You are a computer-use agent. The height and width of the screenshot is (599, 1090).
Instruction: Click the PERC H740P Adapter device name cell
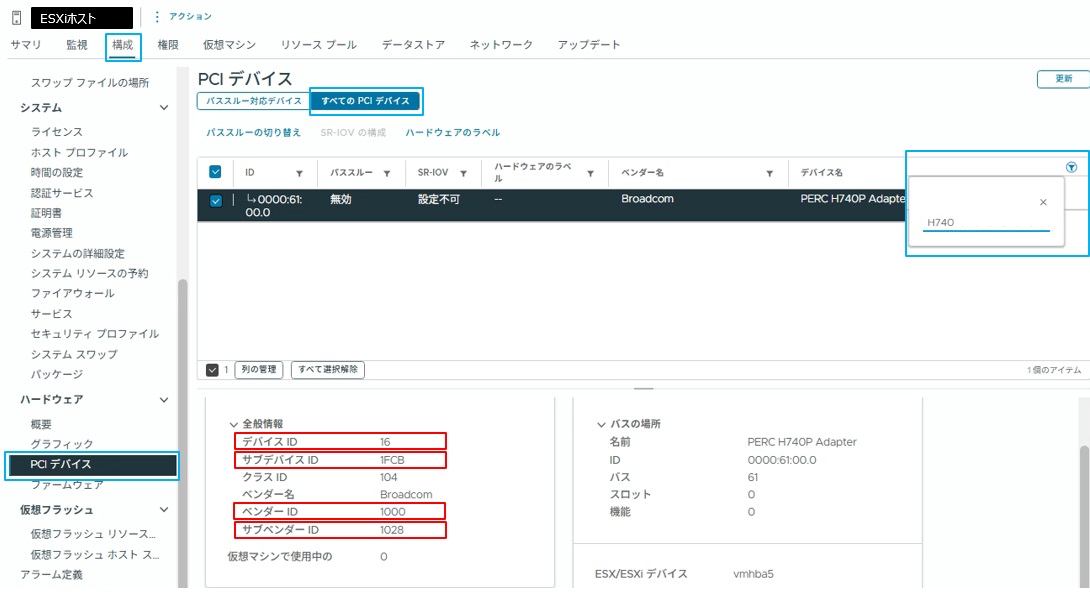[x=852, y=199]
